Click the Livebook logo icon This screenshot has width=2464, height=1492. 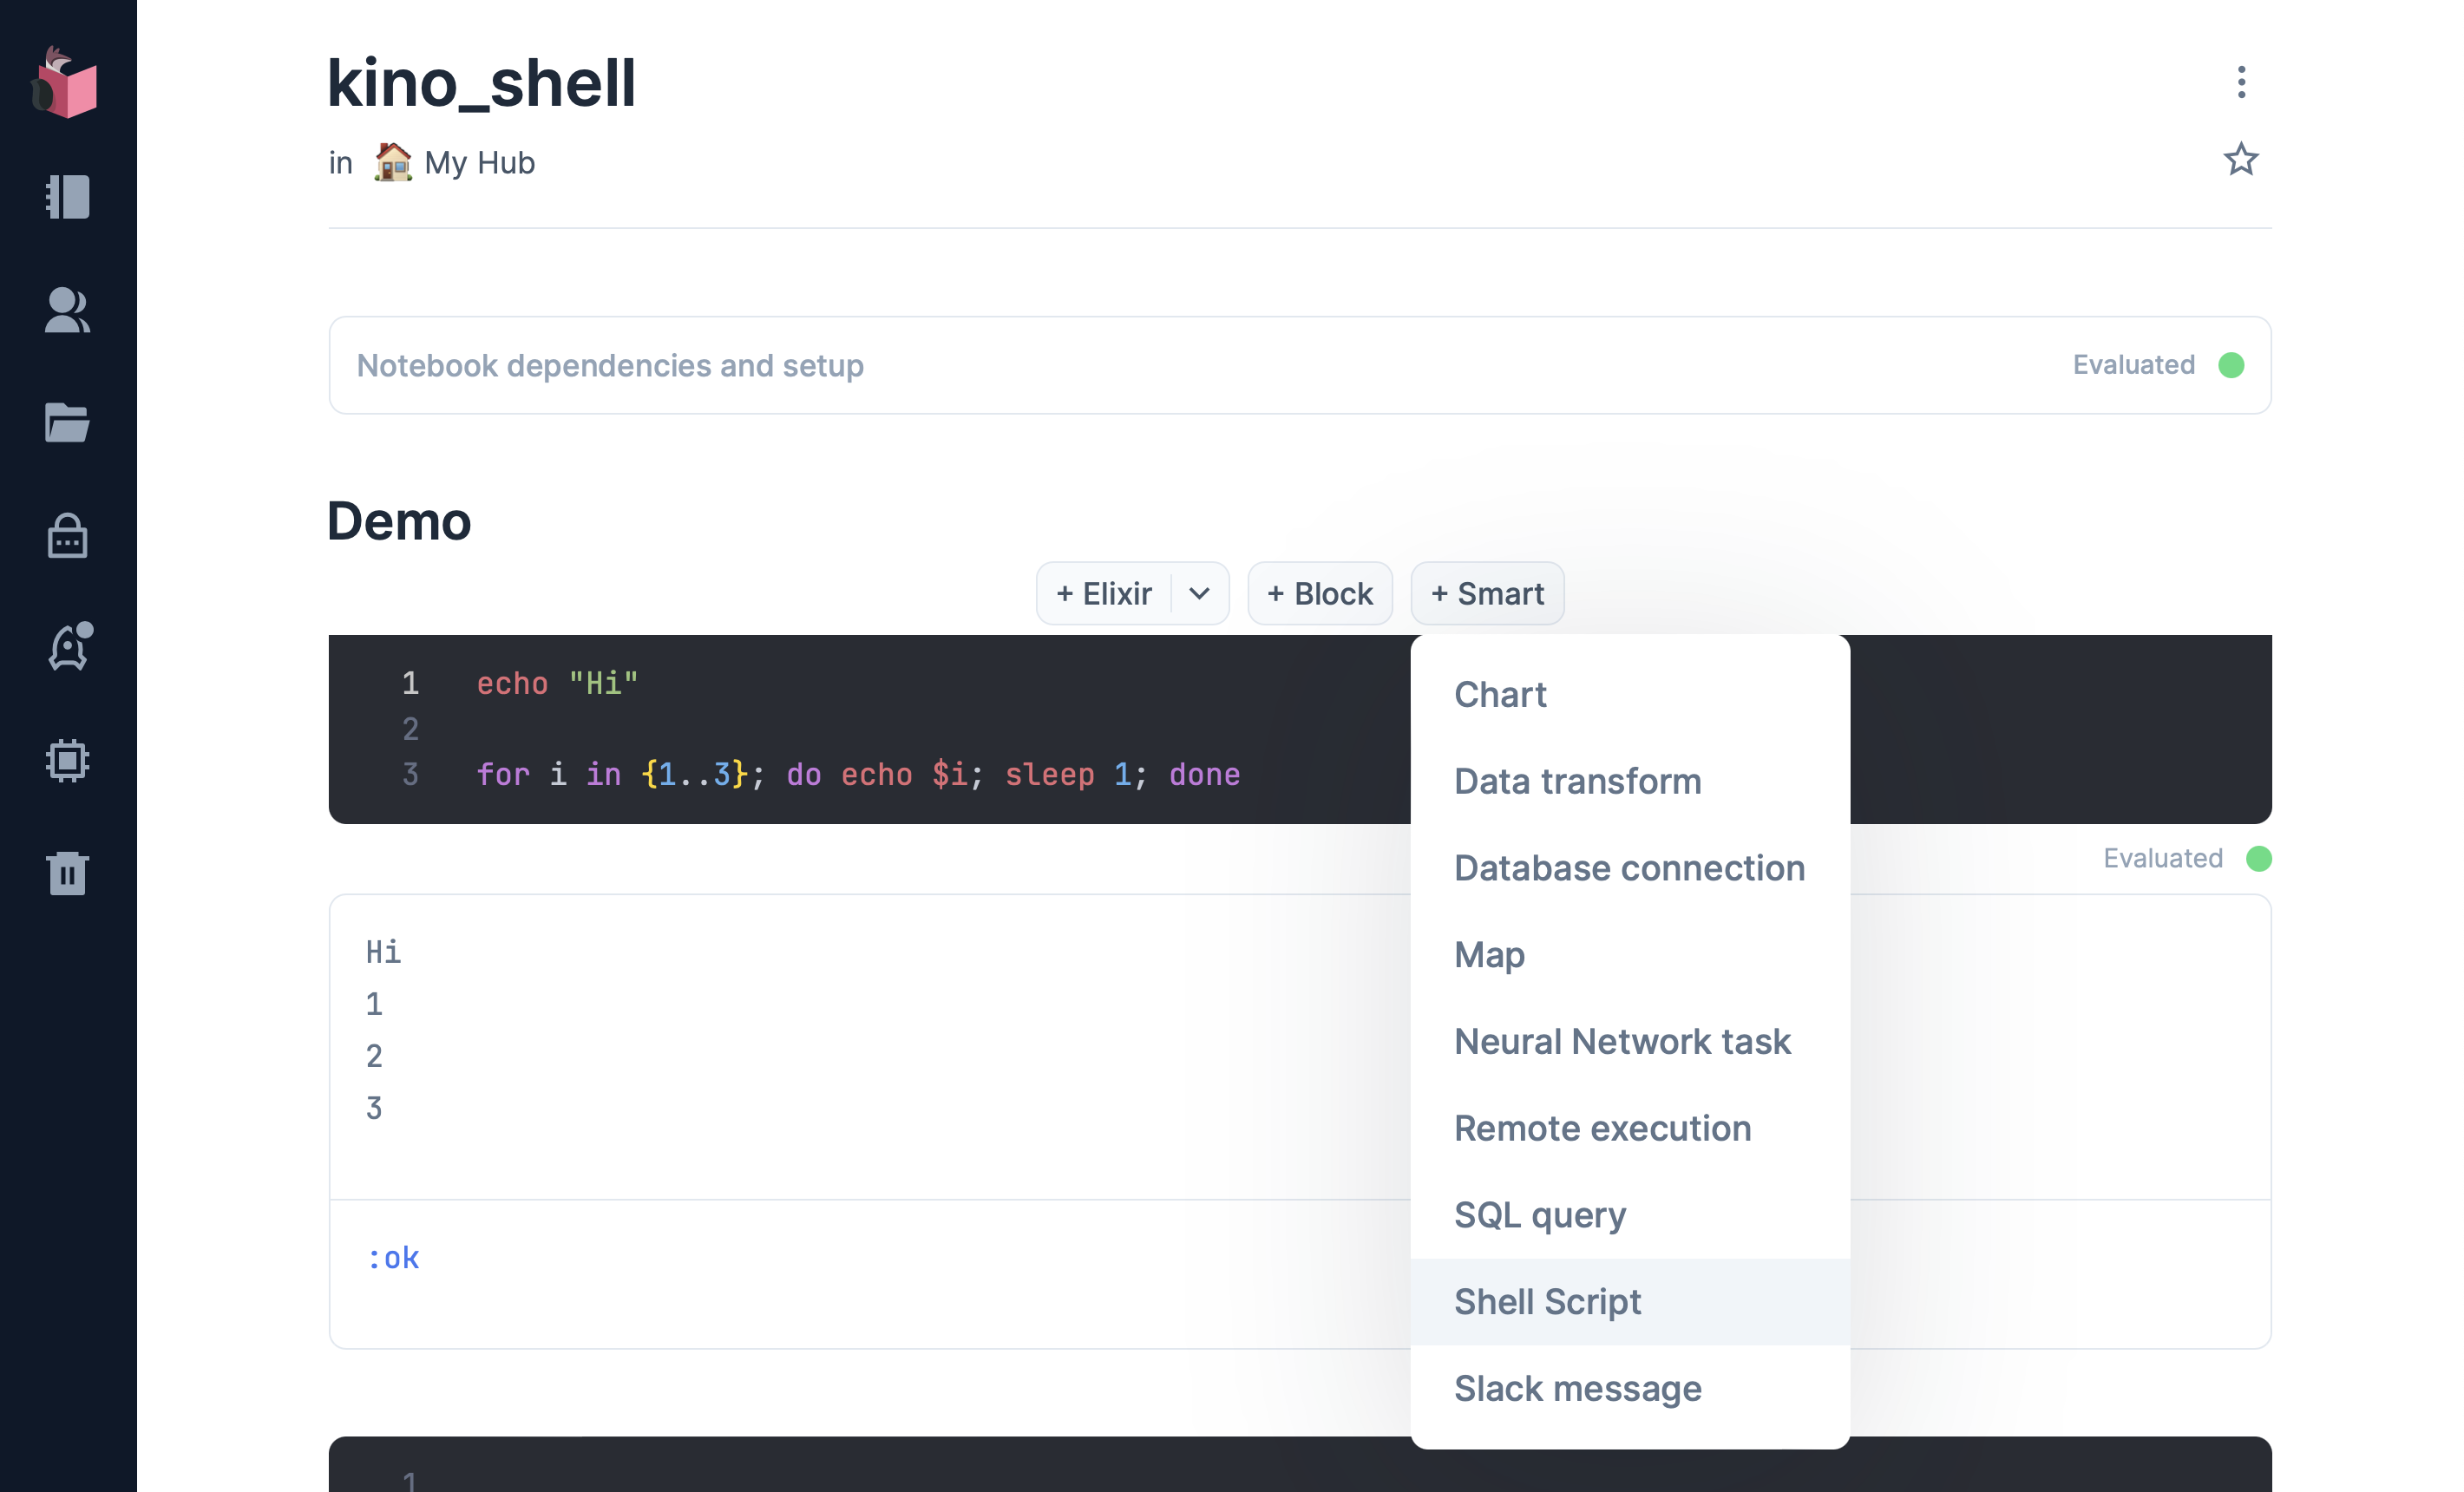click(x=66, y=84)
